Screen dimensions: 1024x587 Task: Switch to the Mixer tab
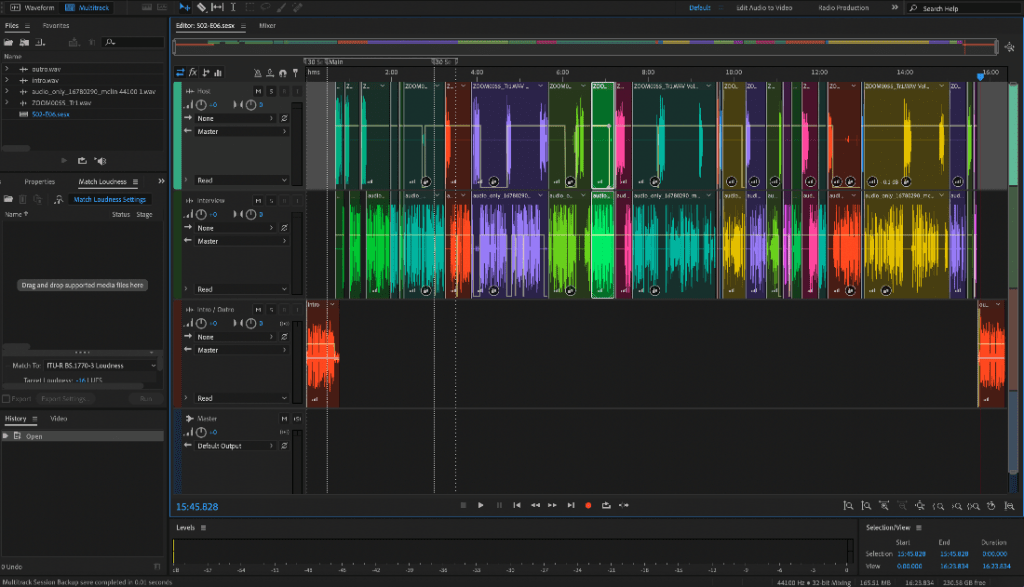[x=267, y=25]
